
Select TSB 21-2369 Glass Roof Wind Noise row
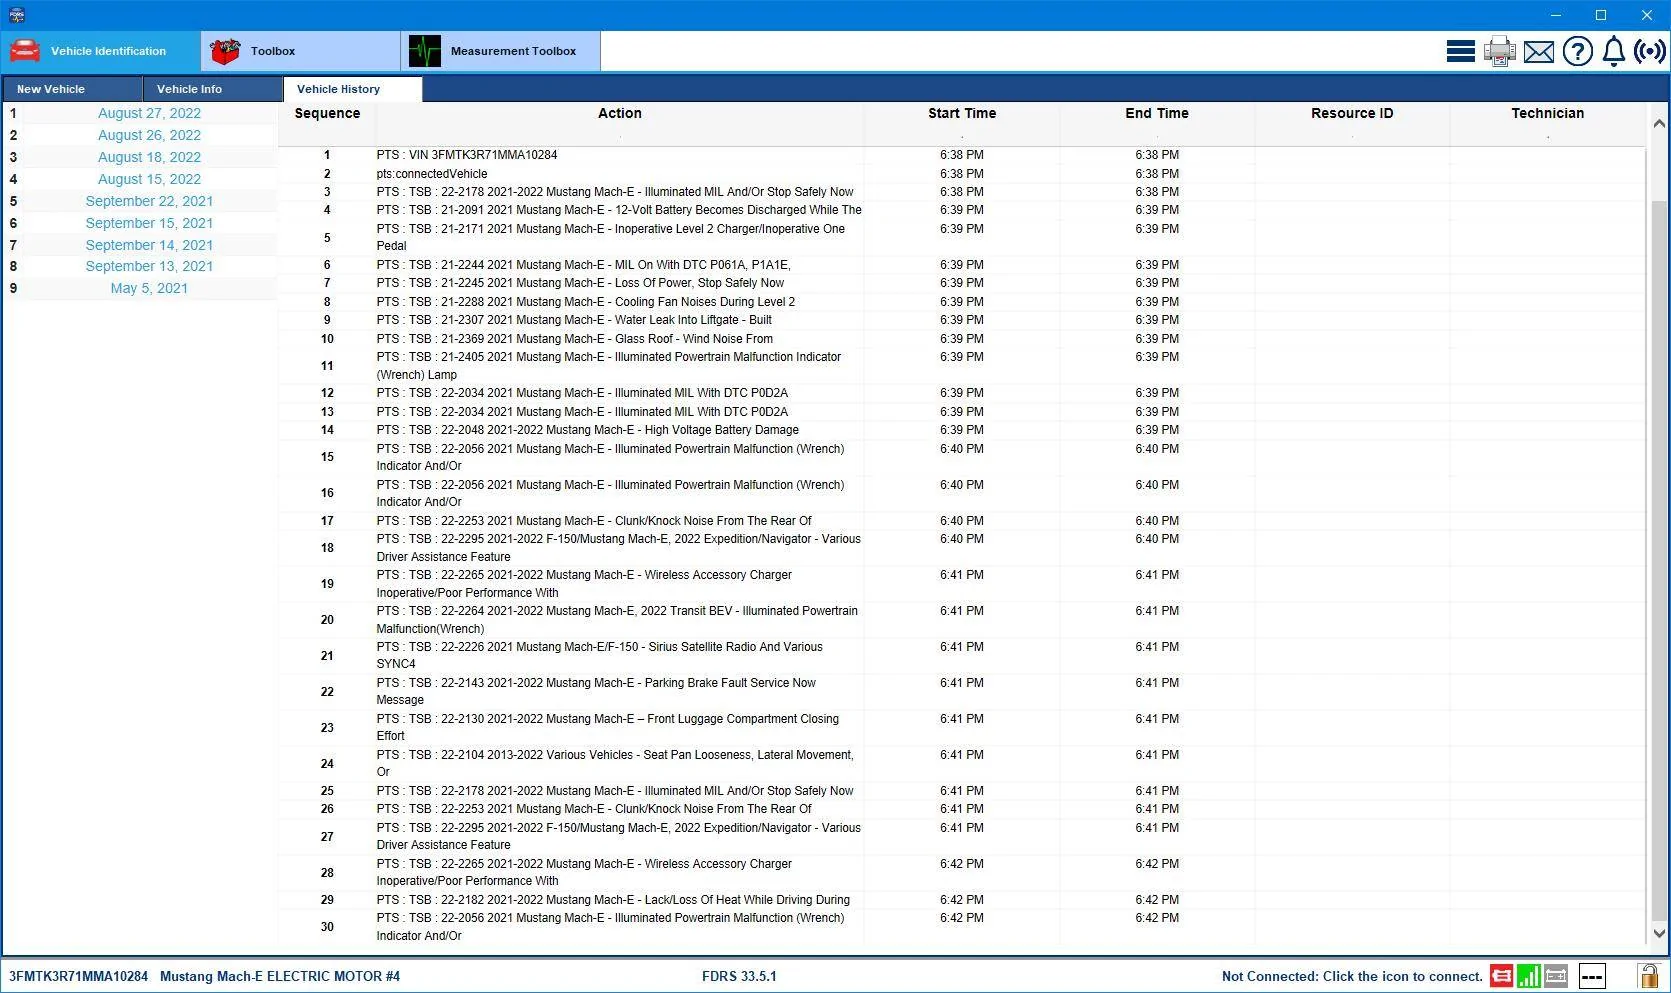[960, 339]
